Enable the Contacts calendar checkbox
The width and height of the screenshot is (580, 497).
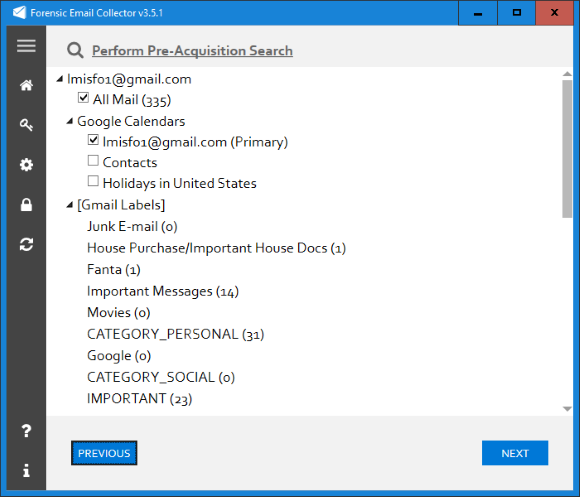(93, 160)
